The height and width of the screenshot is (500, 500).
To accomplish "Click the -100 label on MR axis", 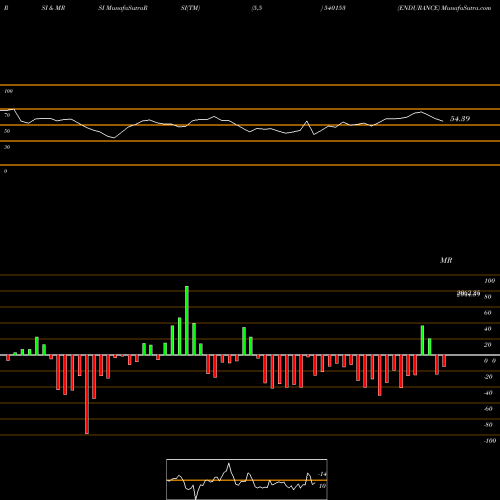I will point(490,441).
